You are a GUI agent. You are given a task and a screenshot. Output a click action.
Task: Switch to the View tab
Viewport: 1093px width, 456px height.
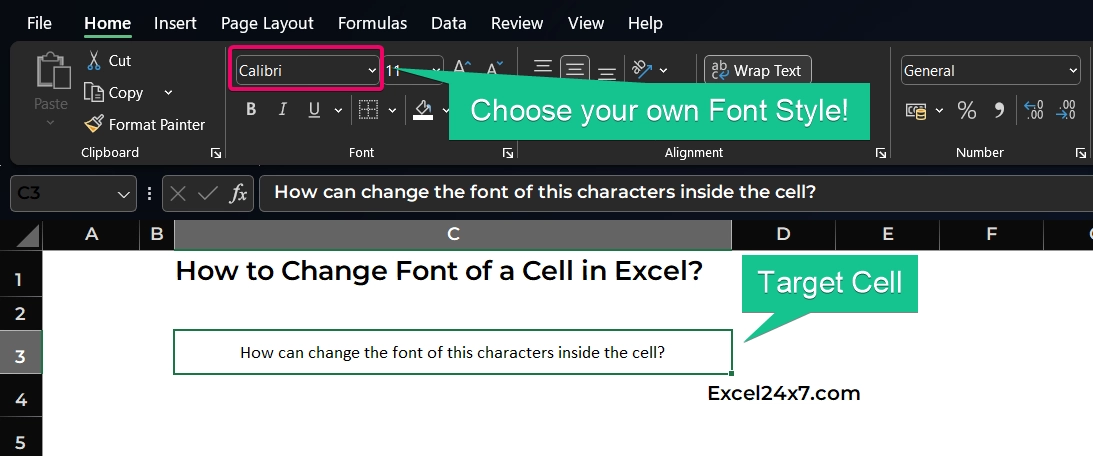click(x=586, y=23)
